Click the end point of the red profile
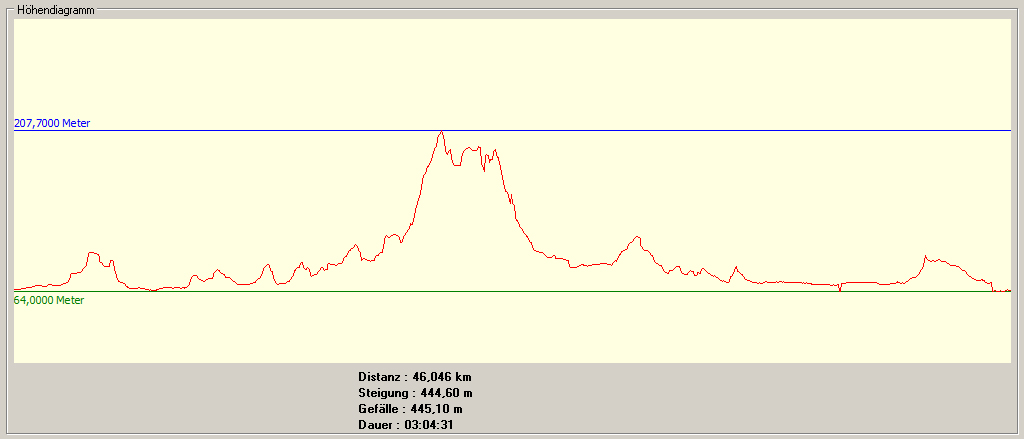Screen dimensions: 1024x439 (1010, 290)
